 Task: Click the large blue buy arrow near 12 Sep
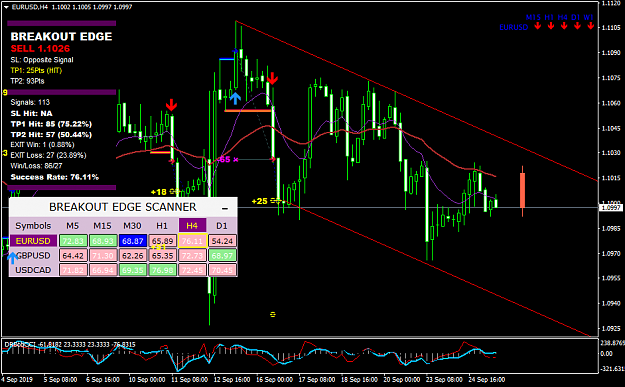coord(235,98)
